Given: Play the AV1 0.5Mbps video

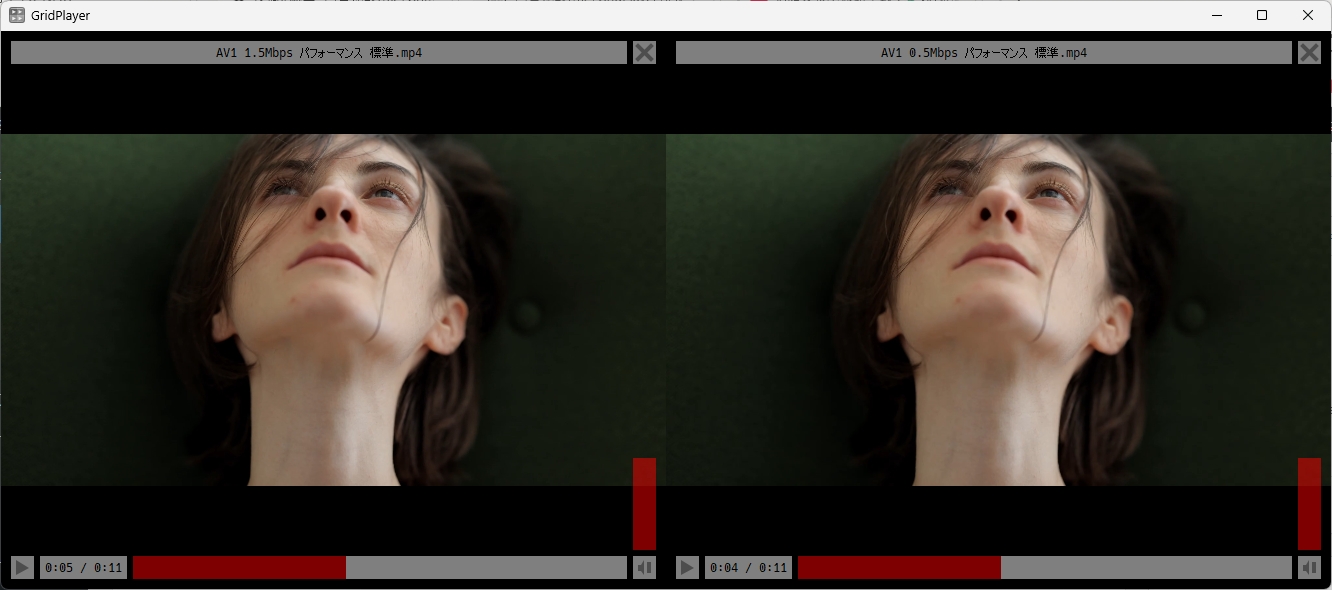Looking at the screenshot, I should click(687, 568).
